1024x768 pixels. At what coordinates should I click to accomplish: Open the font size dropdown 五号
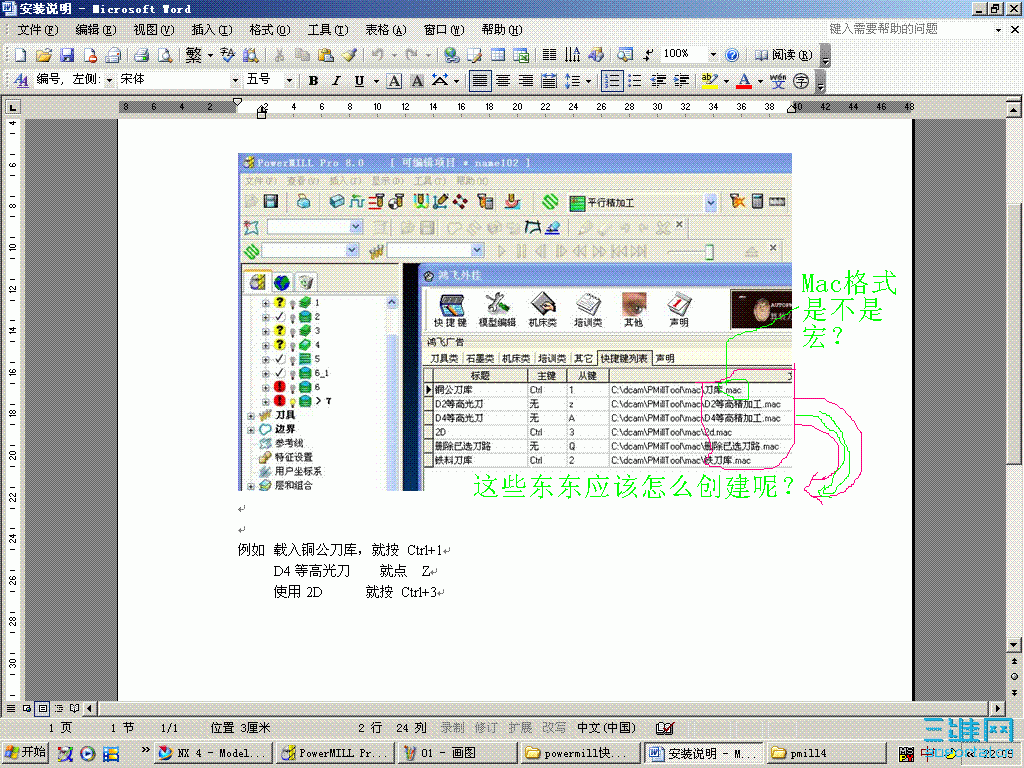pos(289,80)
